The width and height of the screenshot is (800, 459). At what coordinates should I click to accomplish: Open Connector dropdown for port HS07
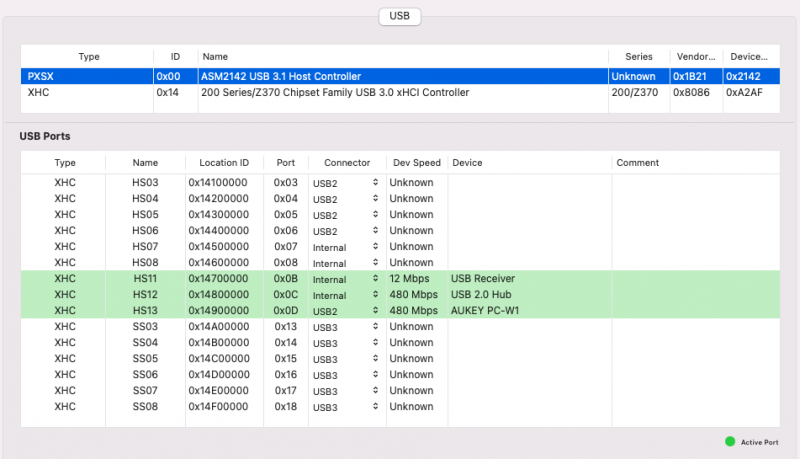point(346,247)
